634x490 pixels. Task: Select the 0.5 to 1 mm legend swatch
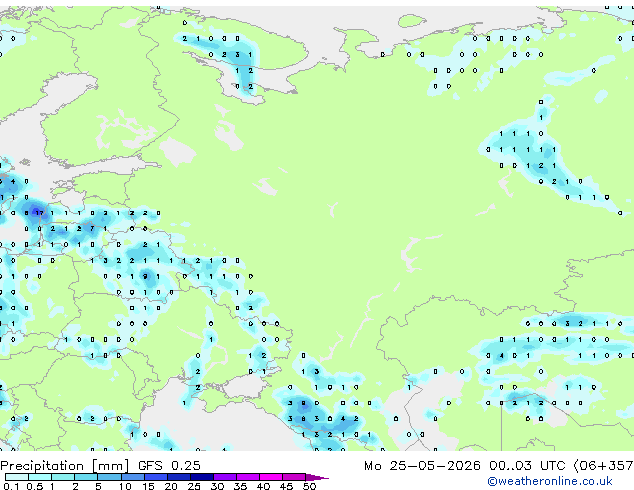(40, 477)
